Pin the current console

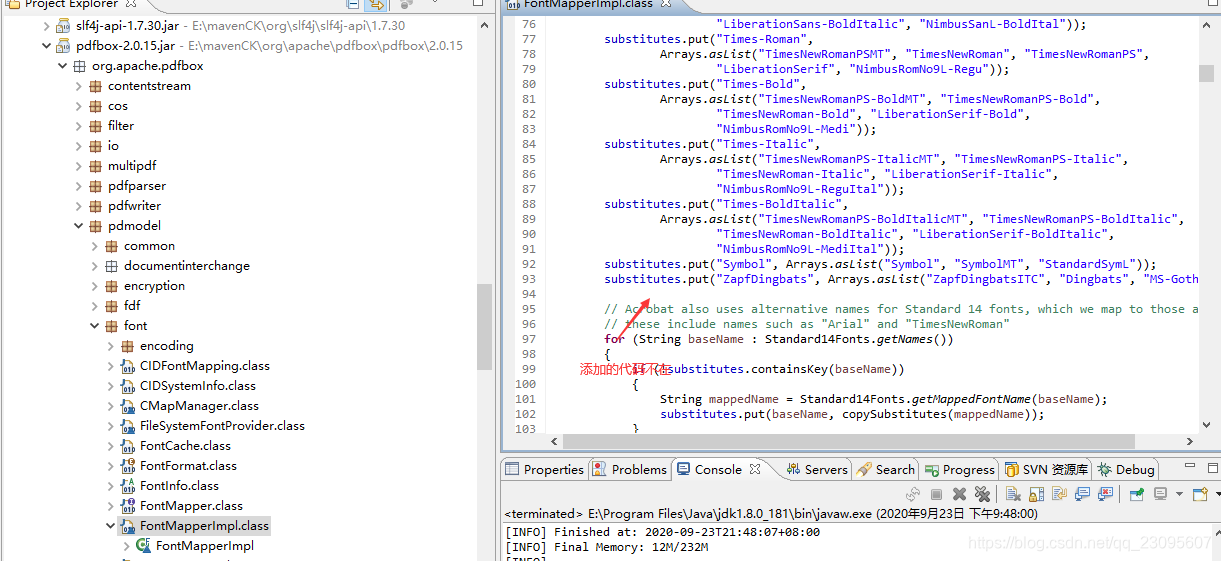pos(1136,494)
